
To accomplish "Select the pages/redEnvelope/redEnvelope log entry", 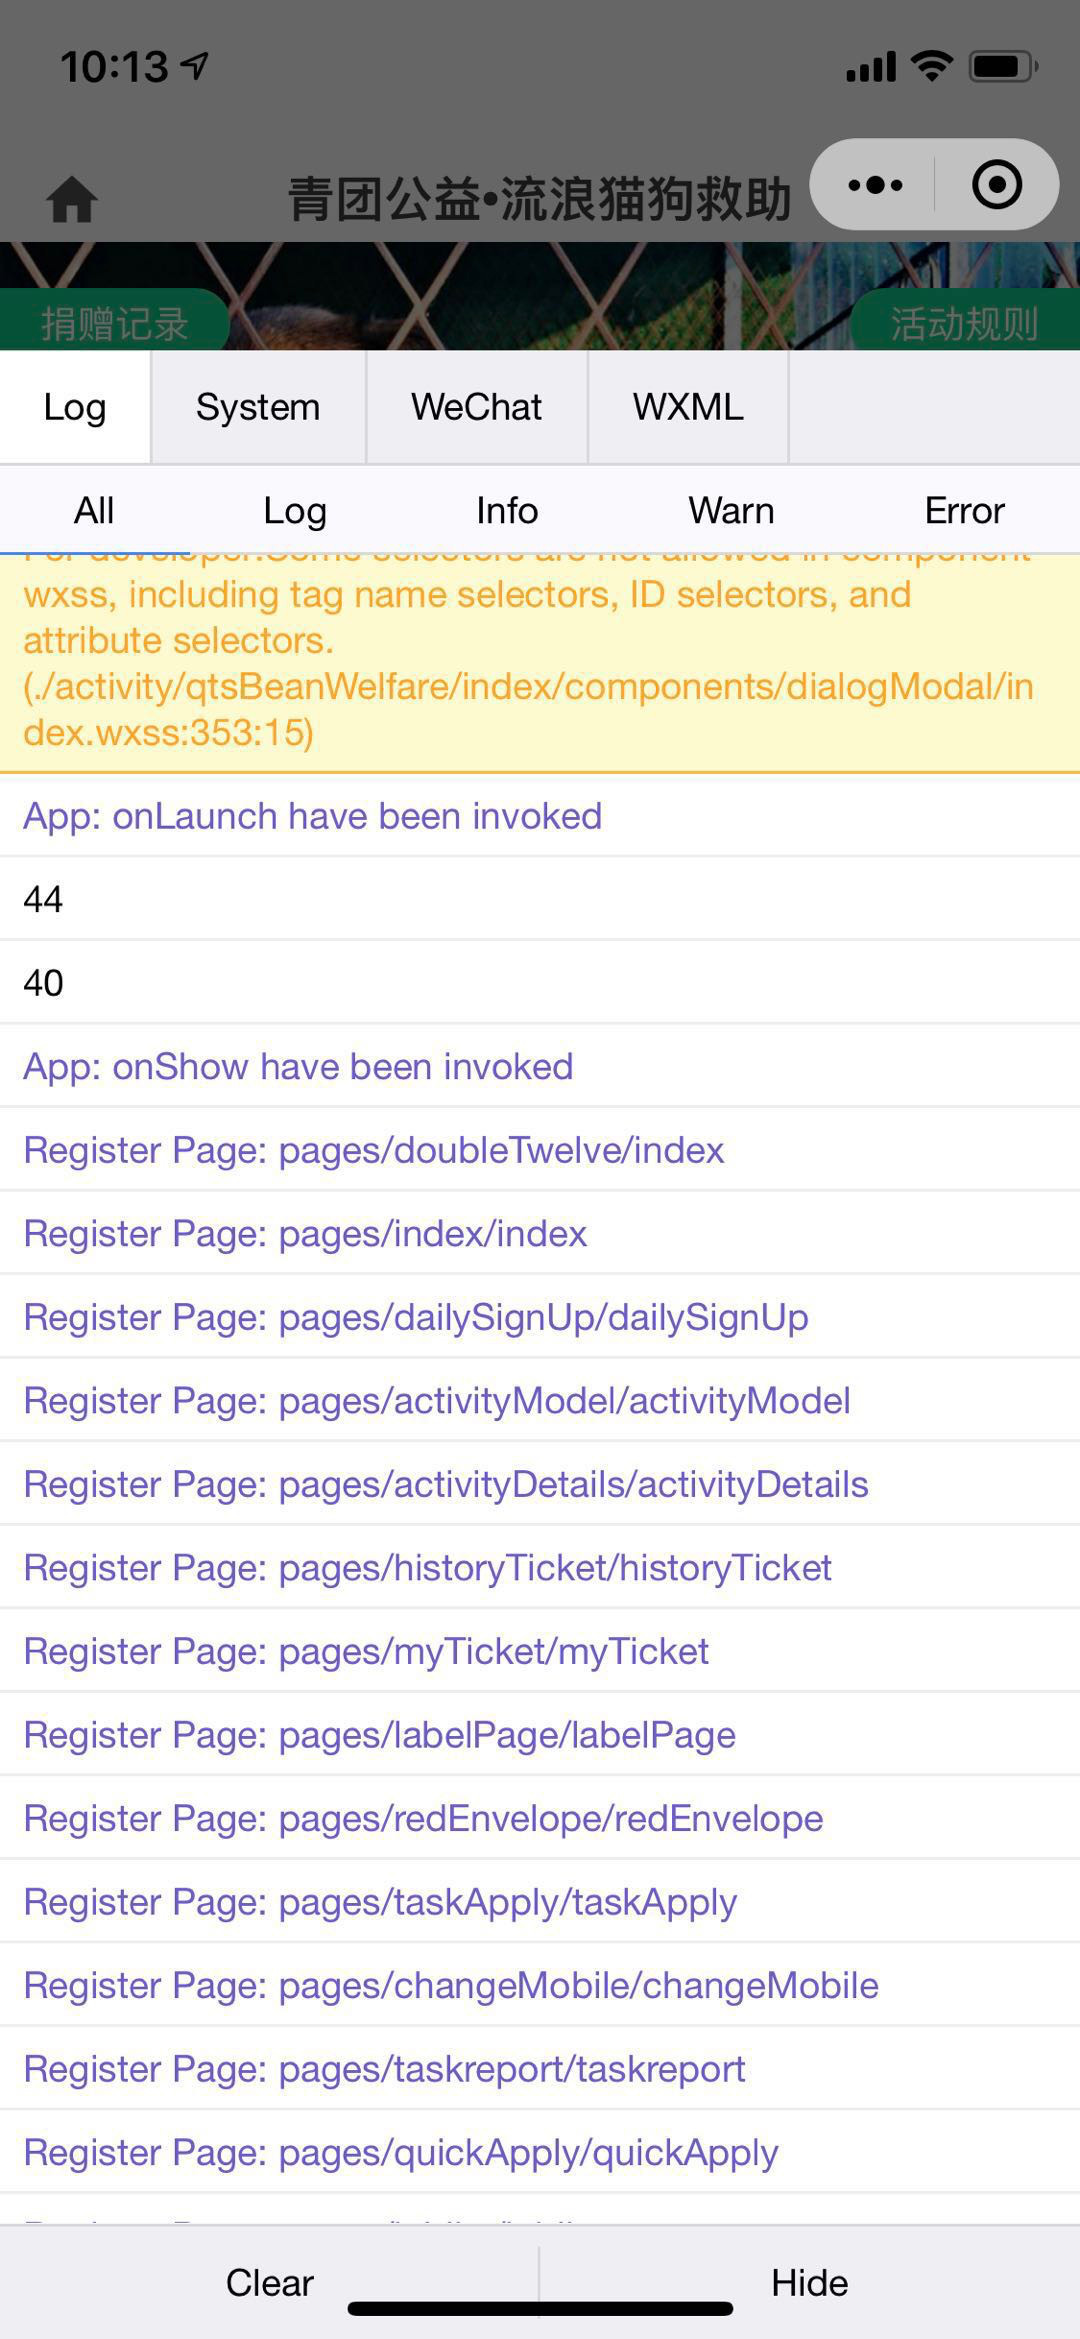I will pyautogui.click(x=540, y=1818).
